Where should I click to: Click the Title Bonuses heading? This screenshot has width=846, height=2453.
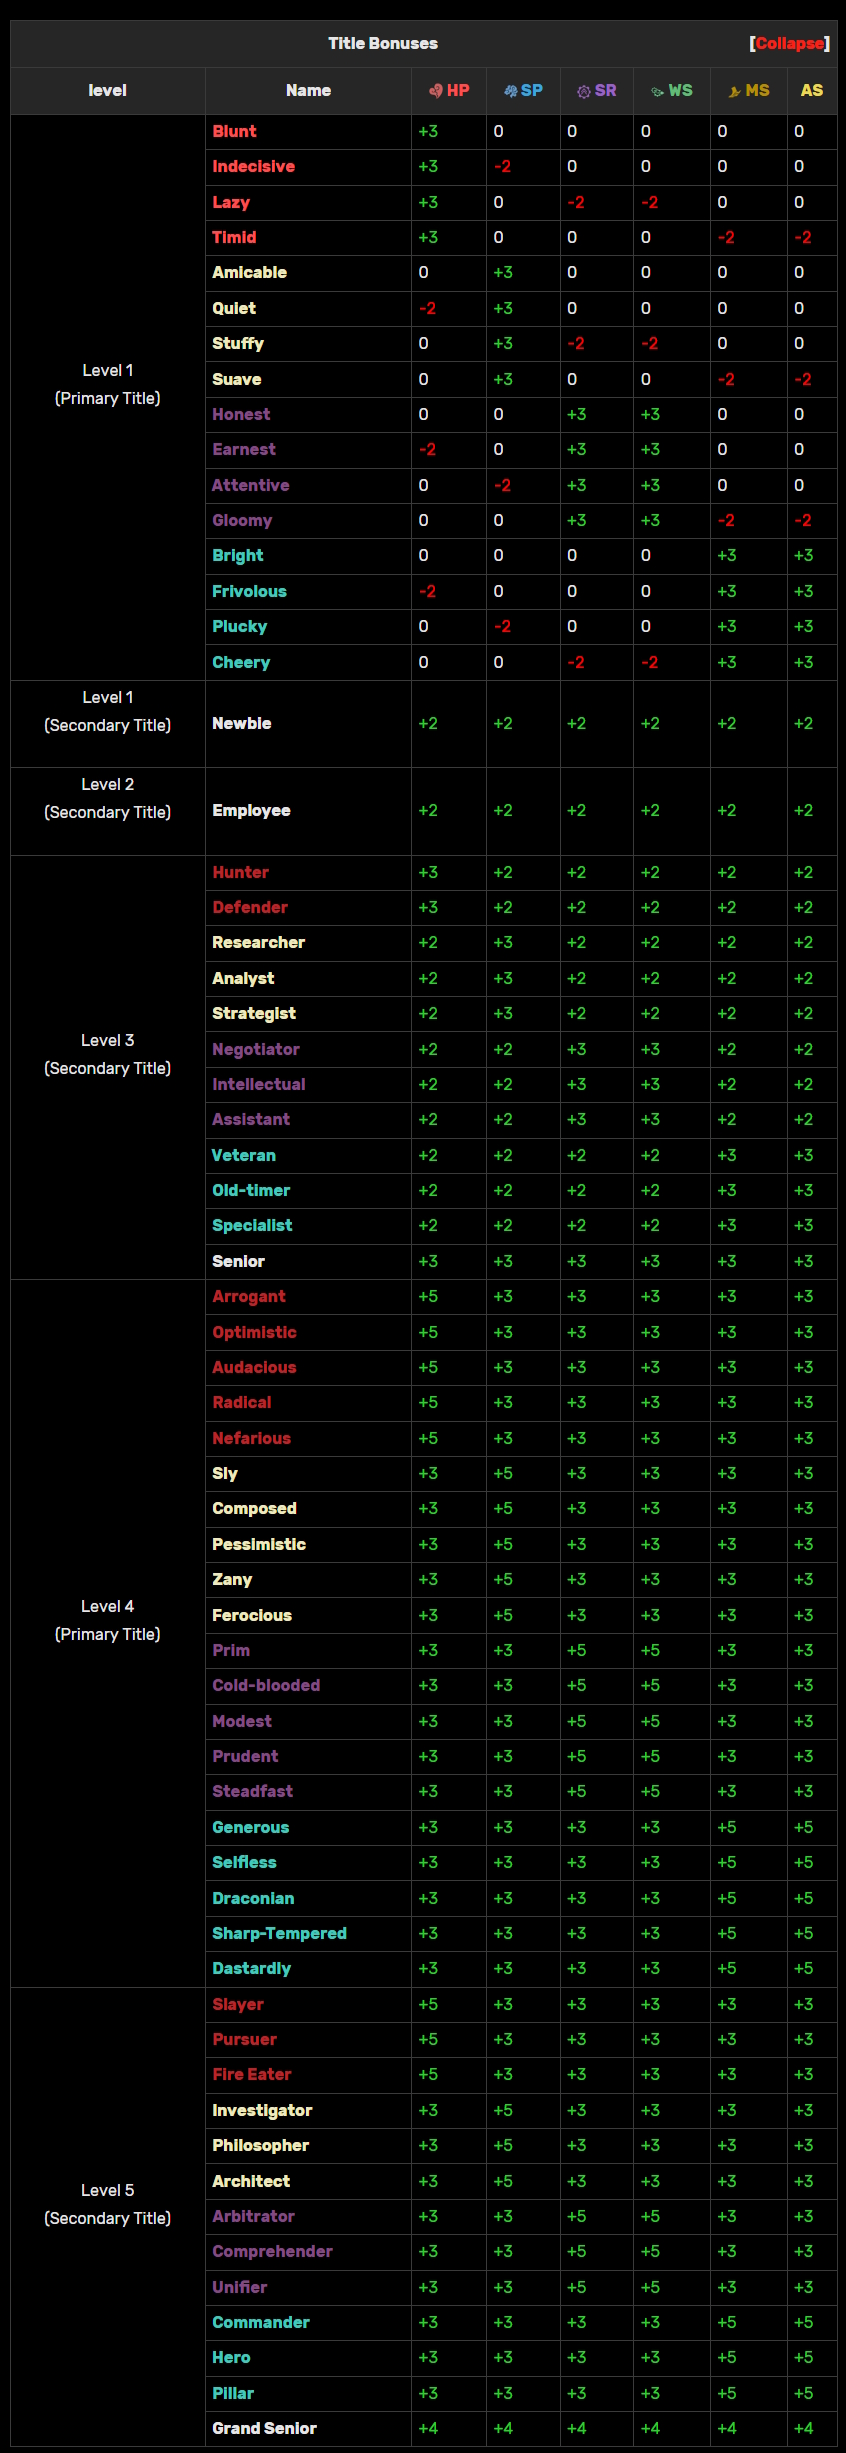tap(383, 44)
